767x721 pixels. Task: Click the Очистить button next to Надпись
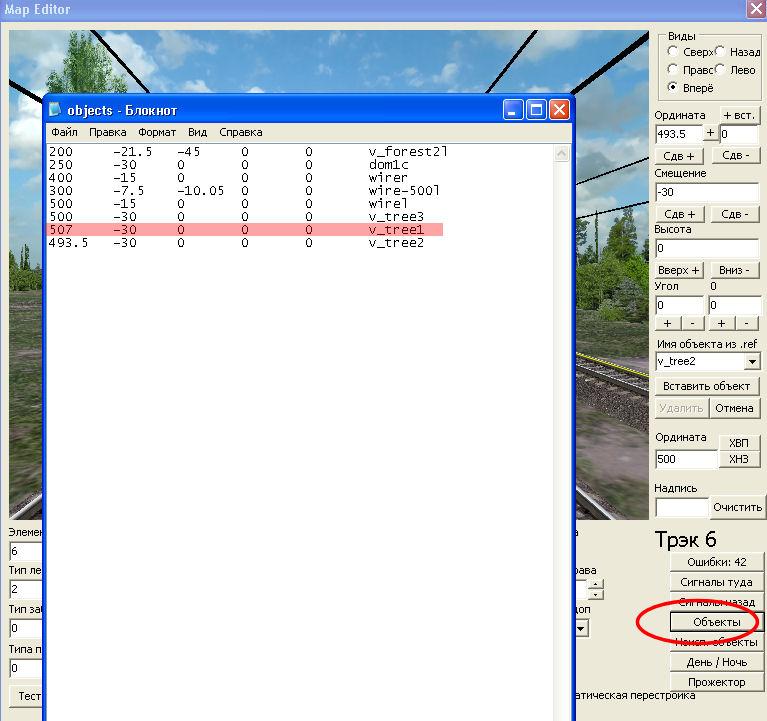[x=738, y=507]
